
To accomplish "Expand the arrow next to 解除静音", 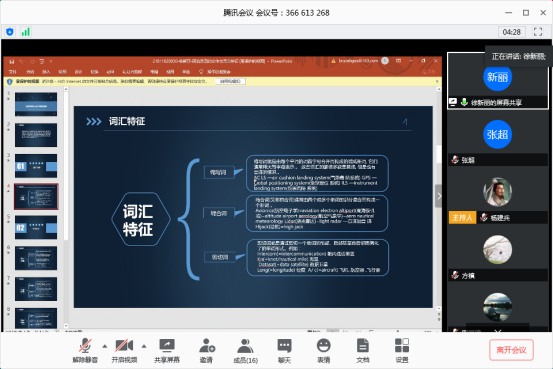I will coord(105,346).
